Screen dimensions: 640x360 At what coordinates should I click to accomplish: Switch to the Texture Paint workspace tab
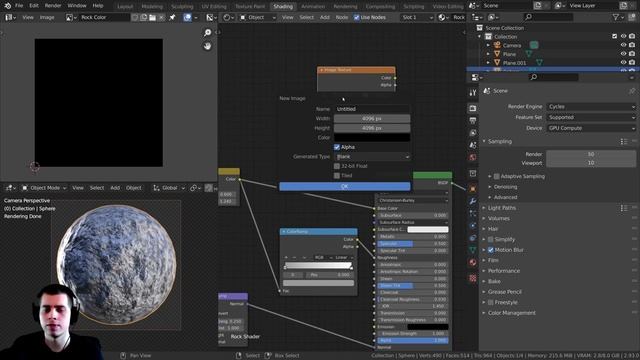[250, 7]
